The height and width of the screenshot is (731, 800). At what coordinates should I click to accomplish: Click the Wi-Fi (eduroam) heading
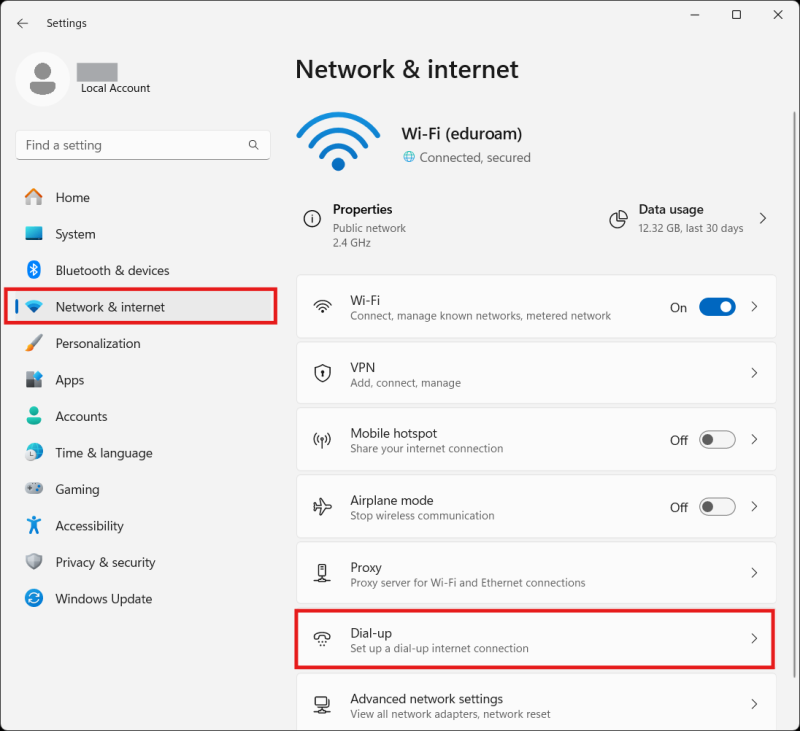(462, 134)
